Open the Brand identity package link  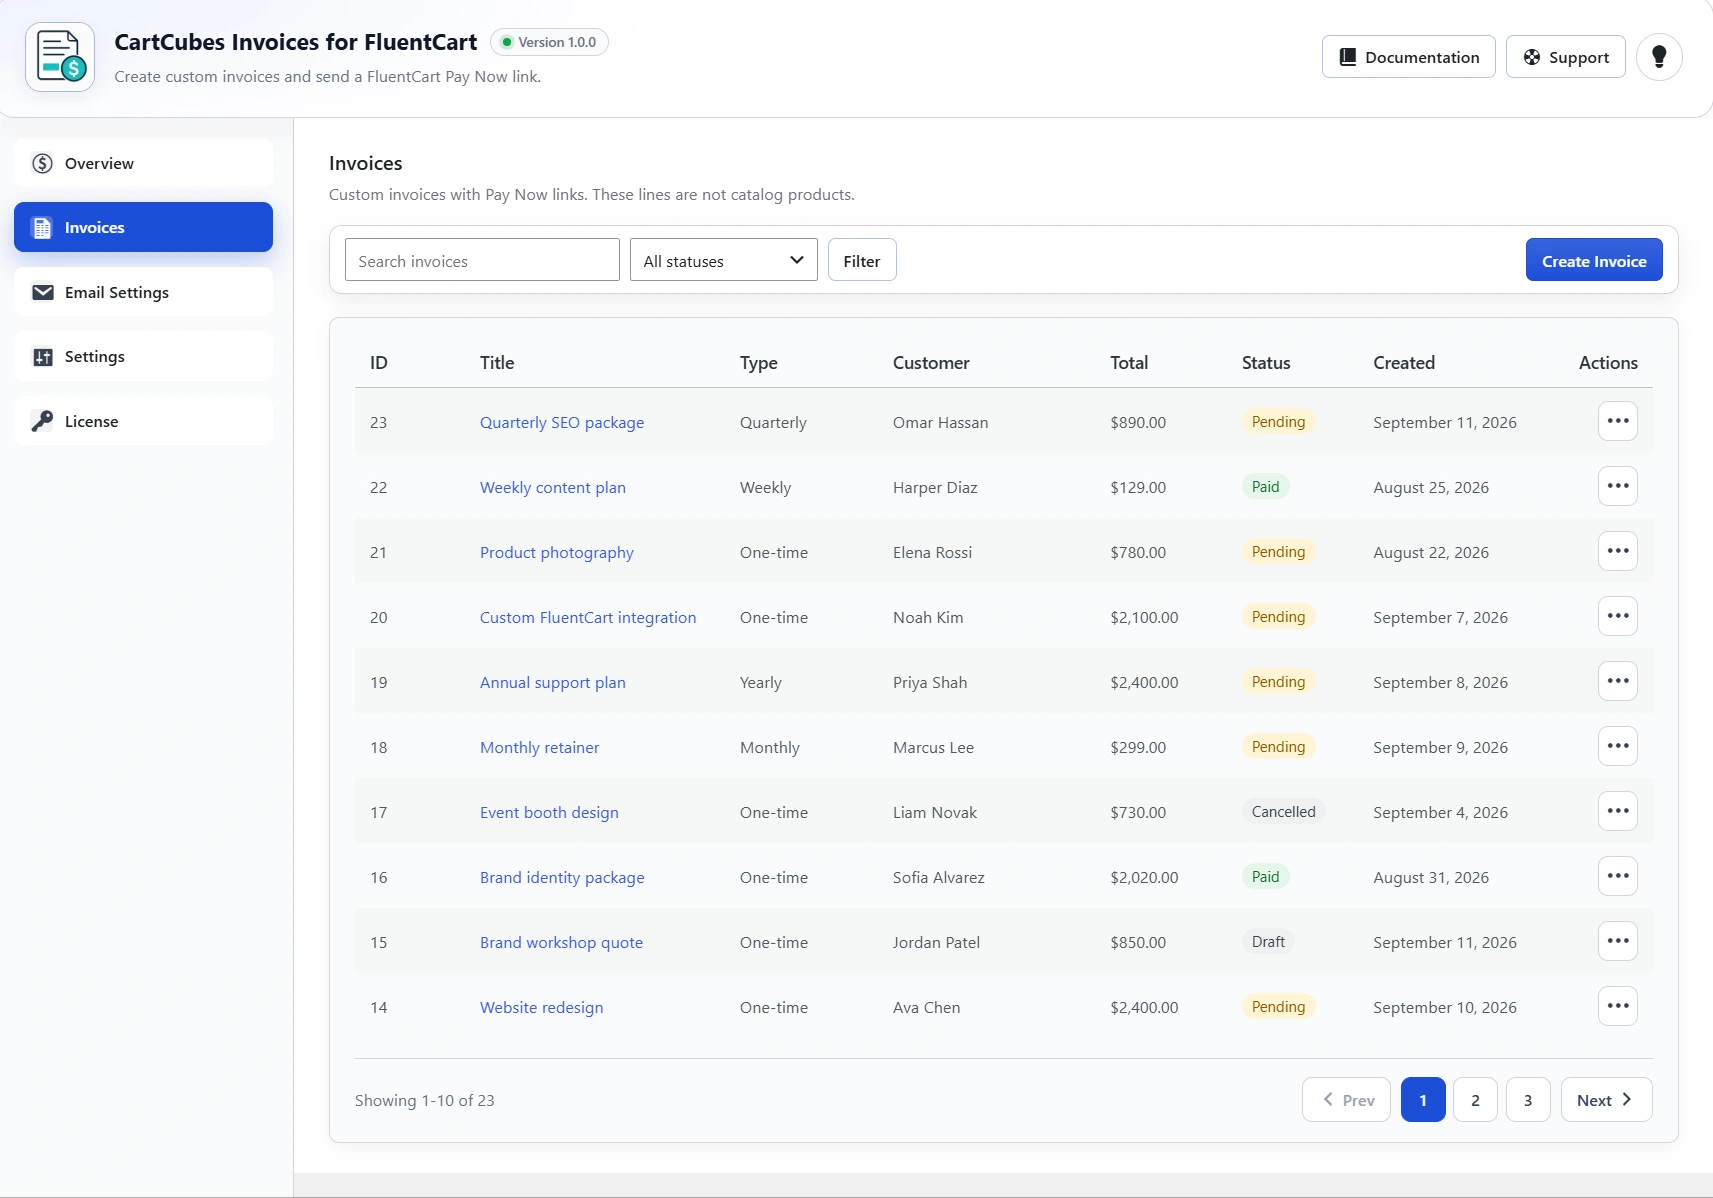(x=562, y=877)
